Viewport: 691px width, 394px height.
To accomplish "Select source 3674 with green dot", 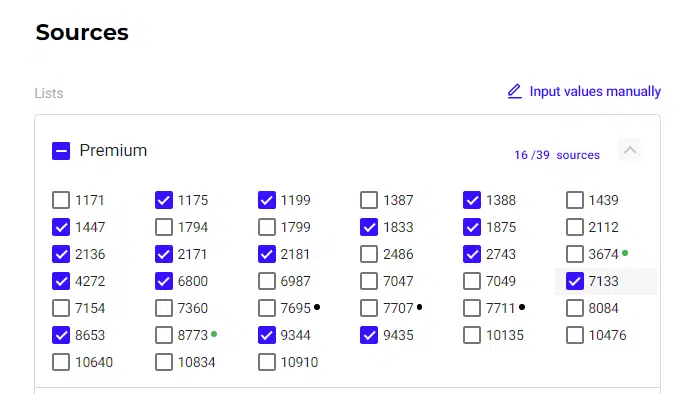I will 575,254.
